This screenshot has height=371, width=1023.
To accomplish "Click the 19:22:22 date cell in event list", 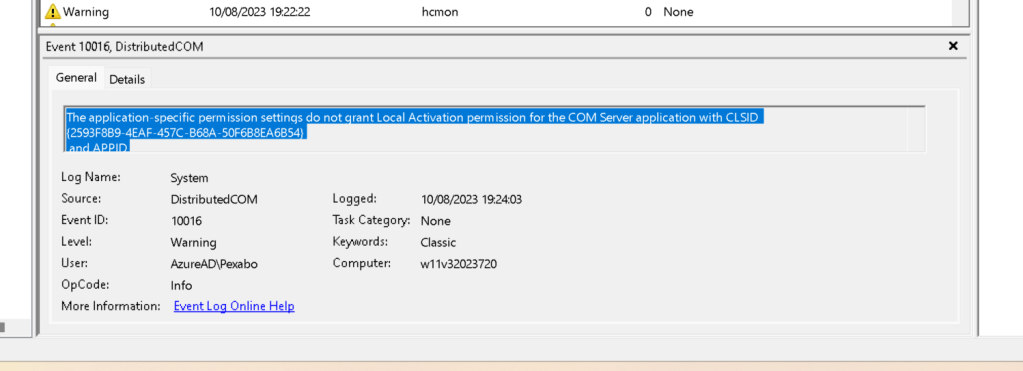I will [x=259, y=12].
